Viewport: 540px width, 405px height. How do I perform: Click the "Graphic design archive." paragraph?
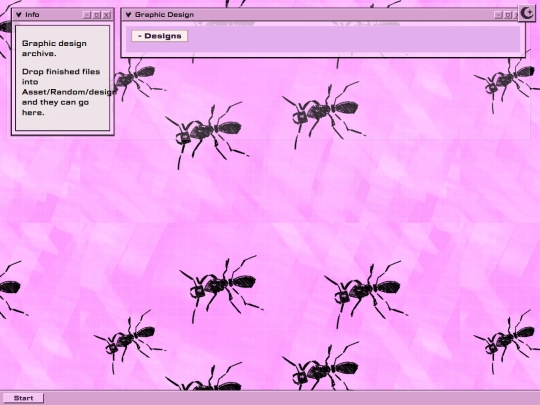[x=54, y=49]
